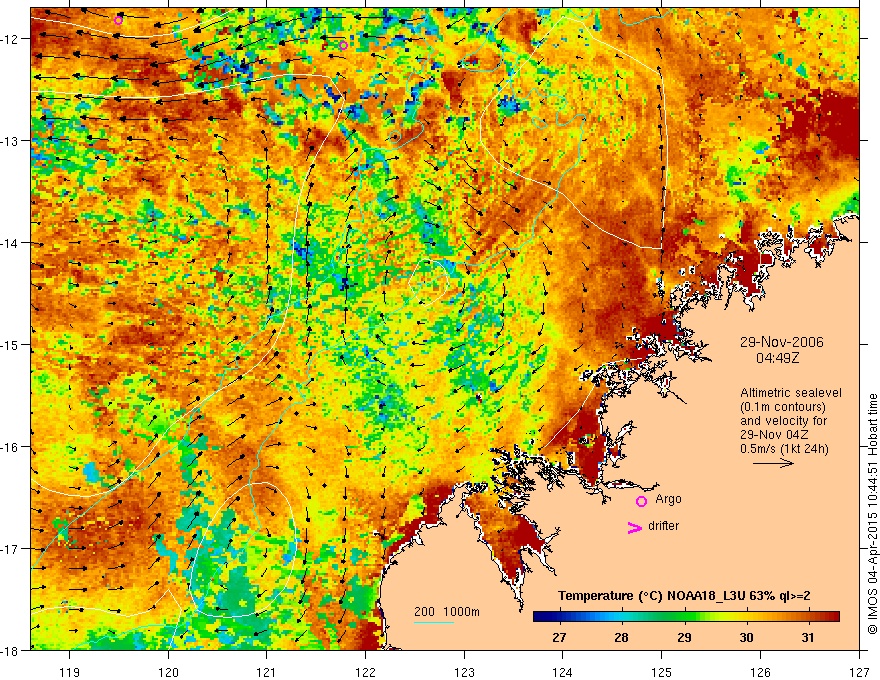Click the magenta drifter legend symbol
This screenshot has height=680, width=880.
[635, 527]
